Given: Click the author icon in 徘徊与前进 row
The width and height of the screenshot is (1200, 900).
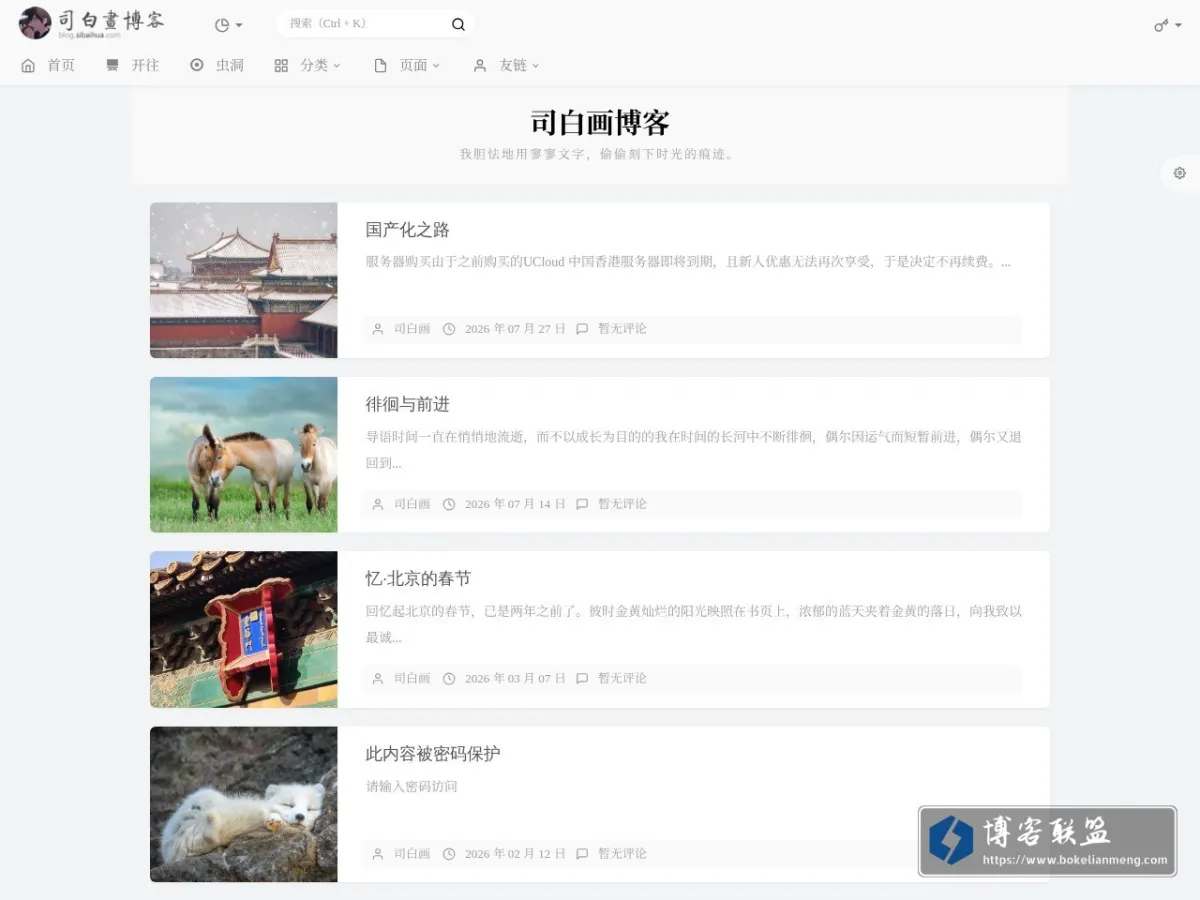Looking at the screenshot, I should (x=378, y=504).
